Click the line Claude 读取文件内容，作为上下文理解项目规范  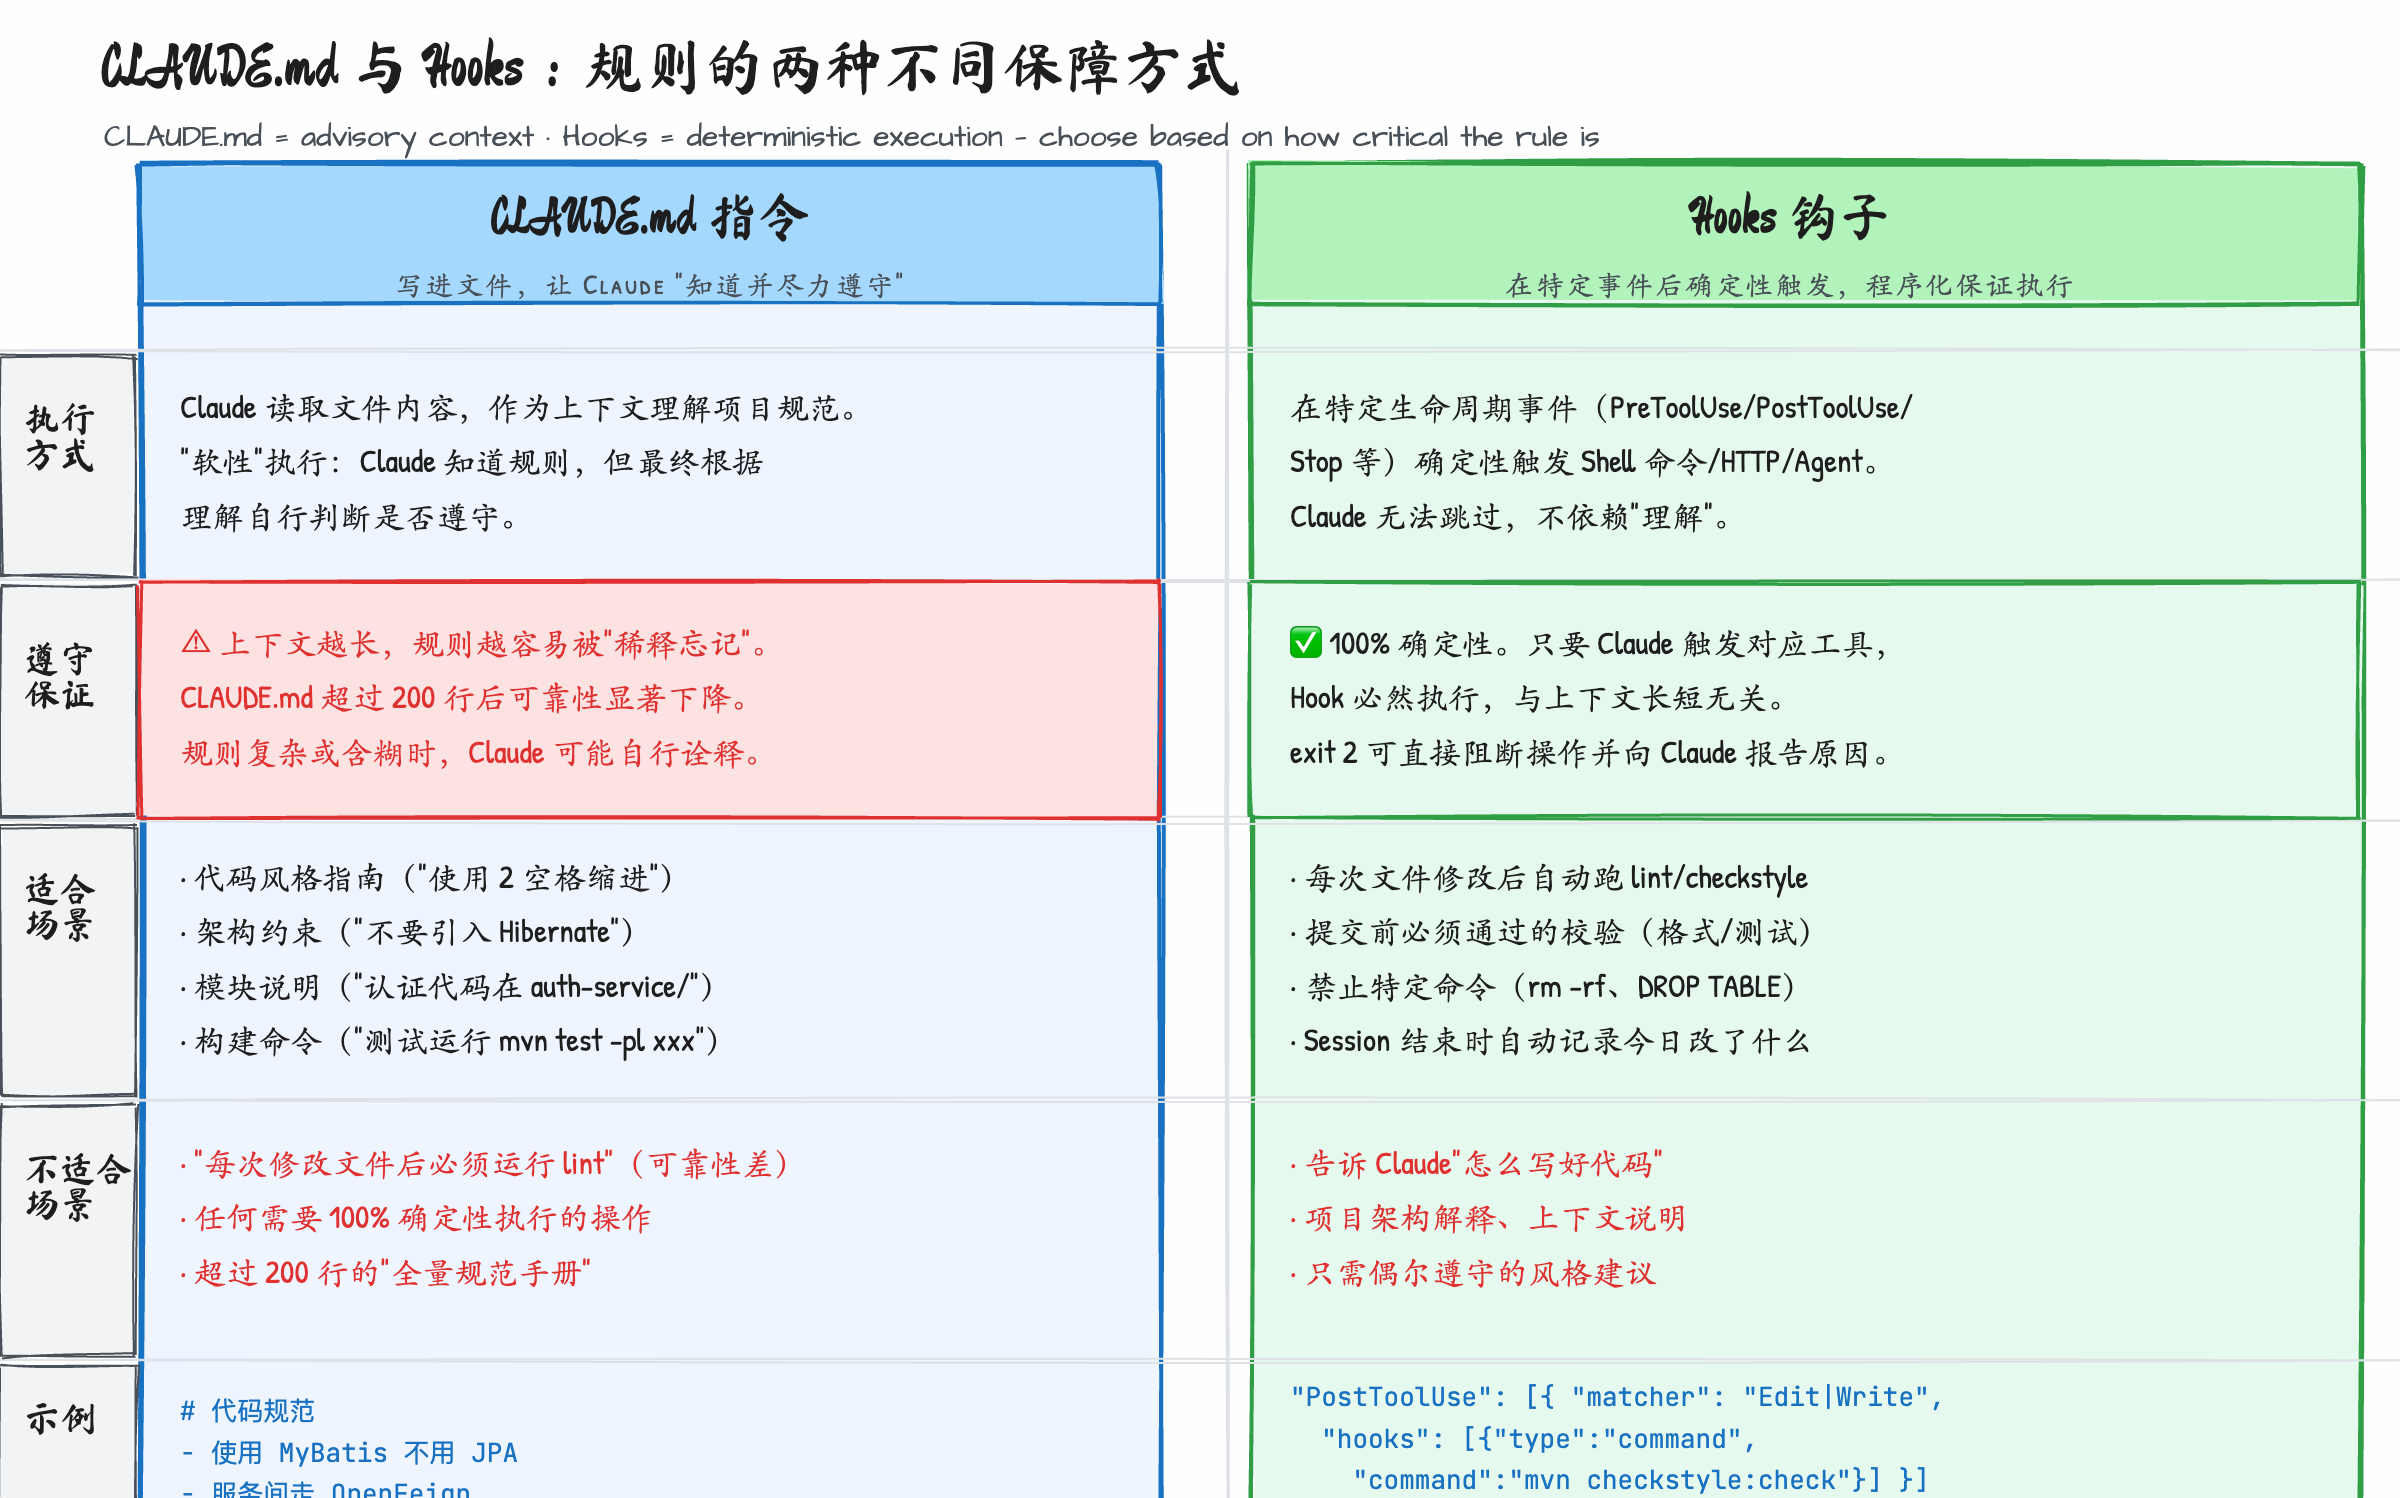(518, 408)
